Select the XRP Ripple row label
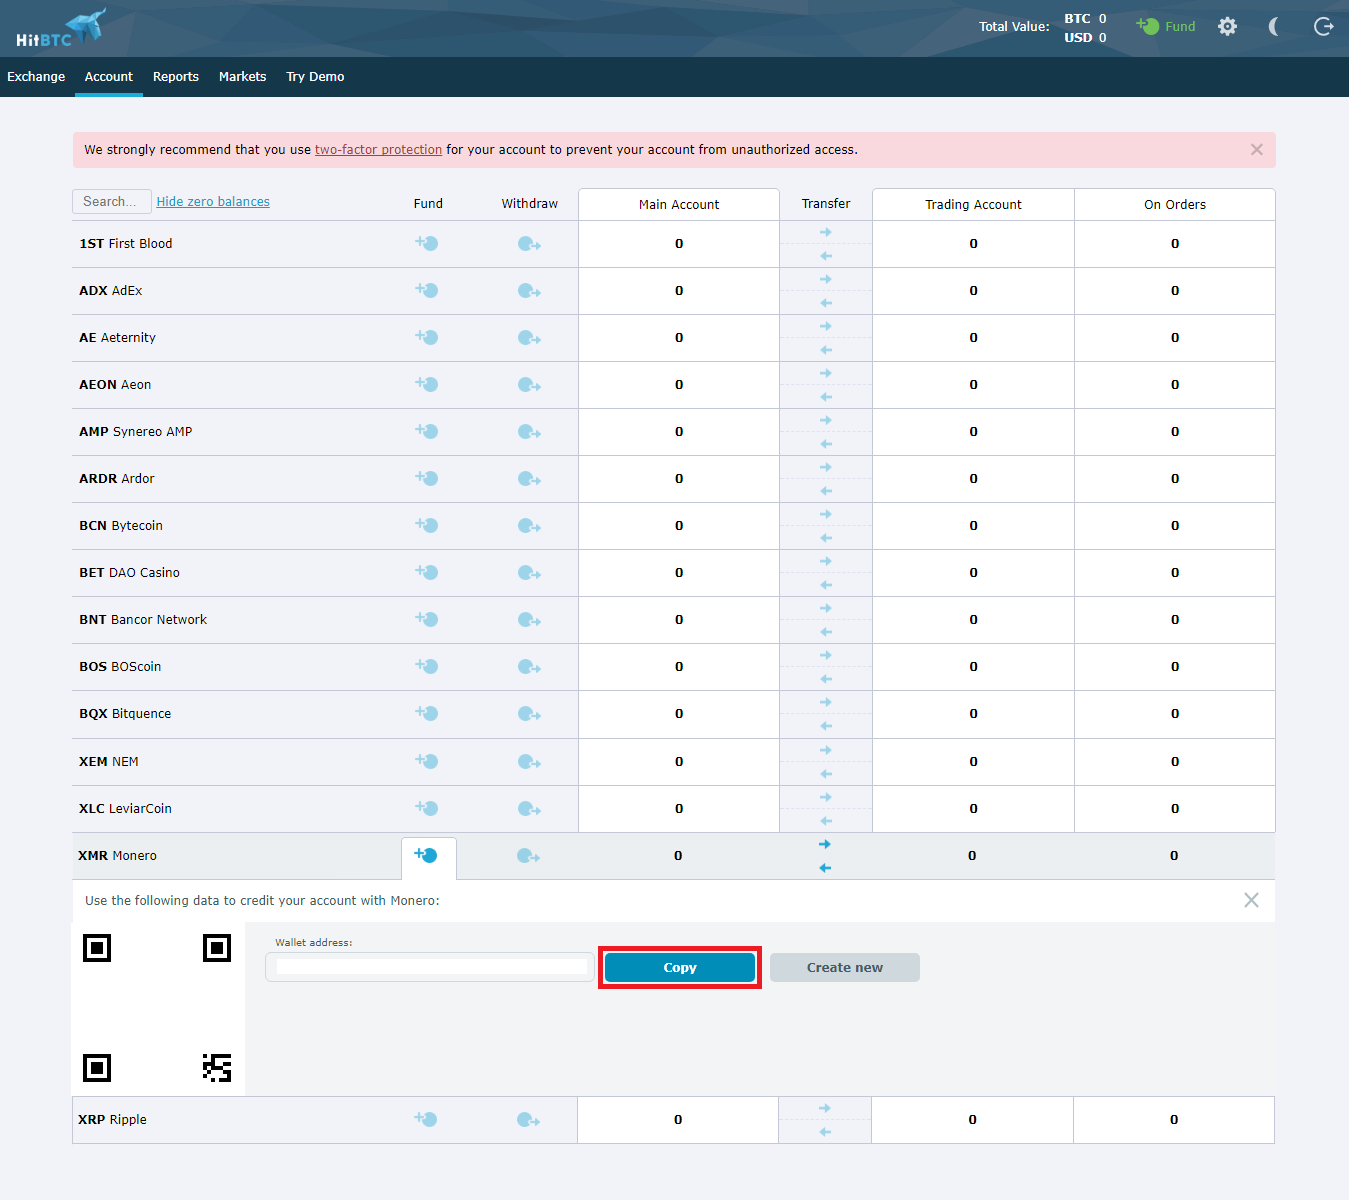Screen dimensions: 1349x1200 click(112, 1120)
